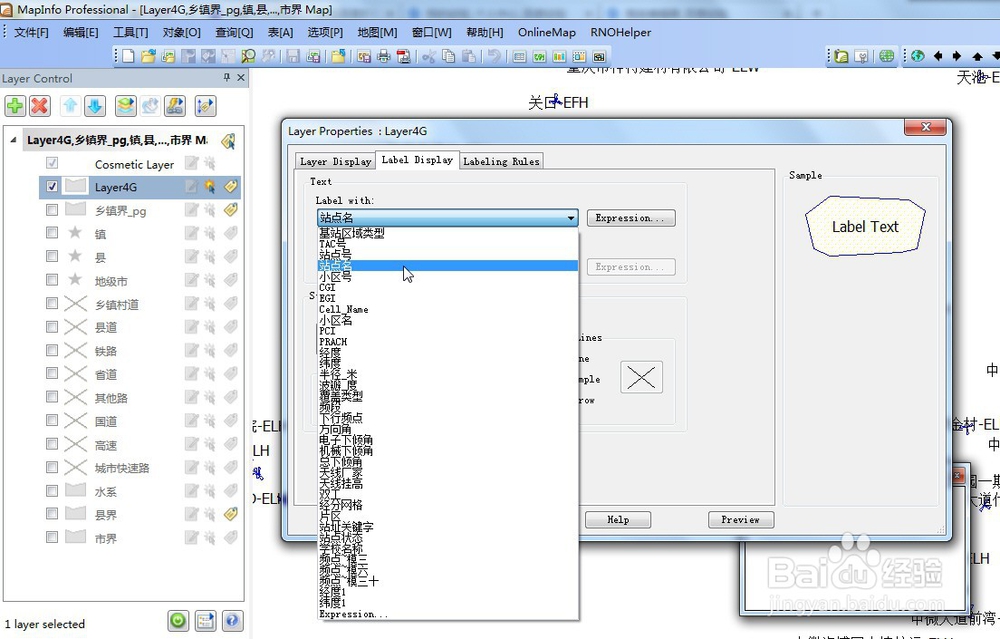Select 机械下倾角 in the dropdown list
The image size is (1000, 639).
pyautogui.click(x=448, y=450)
